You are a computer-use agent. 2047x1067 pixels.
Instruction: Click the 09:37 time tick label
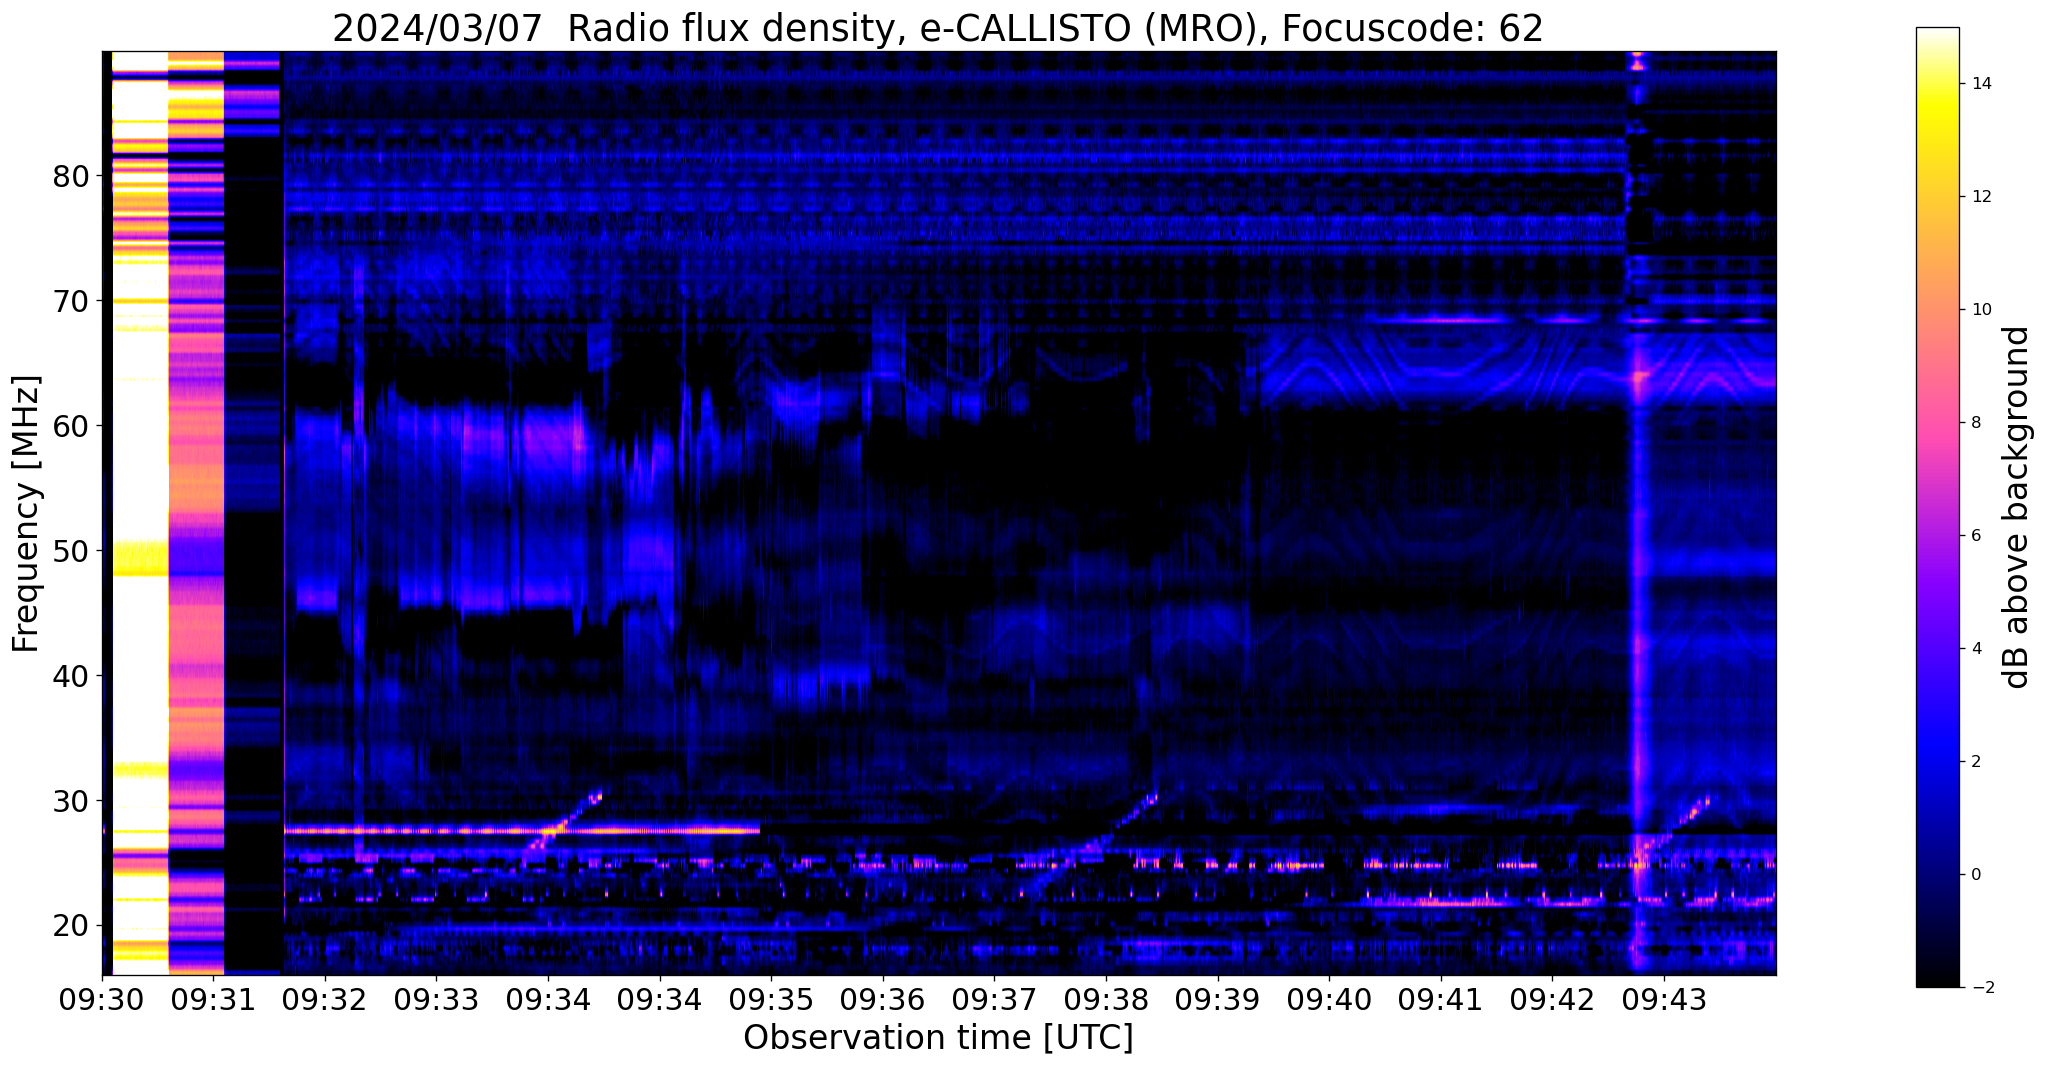click(x=994, y=999)
